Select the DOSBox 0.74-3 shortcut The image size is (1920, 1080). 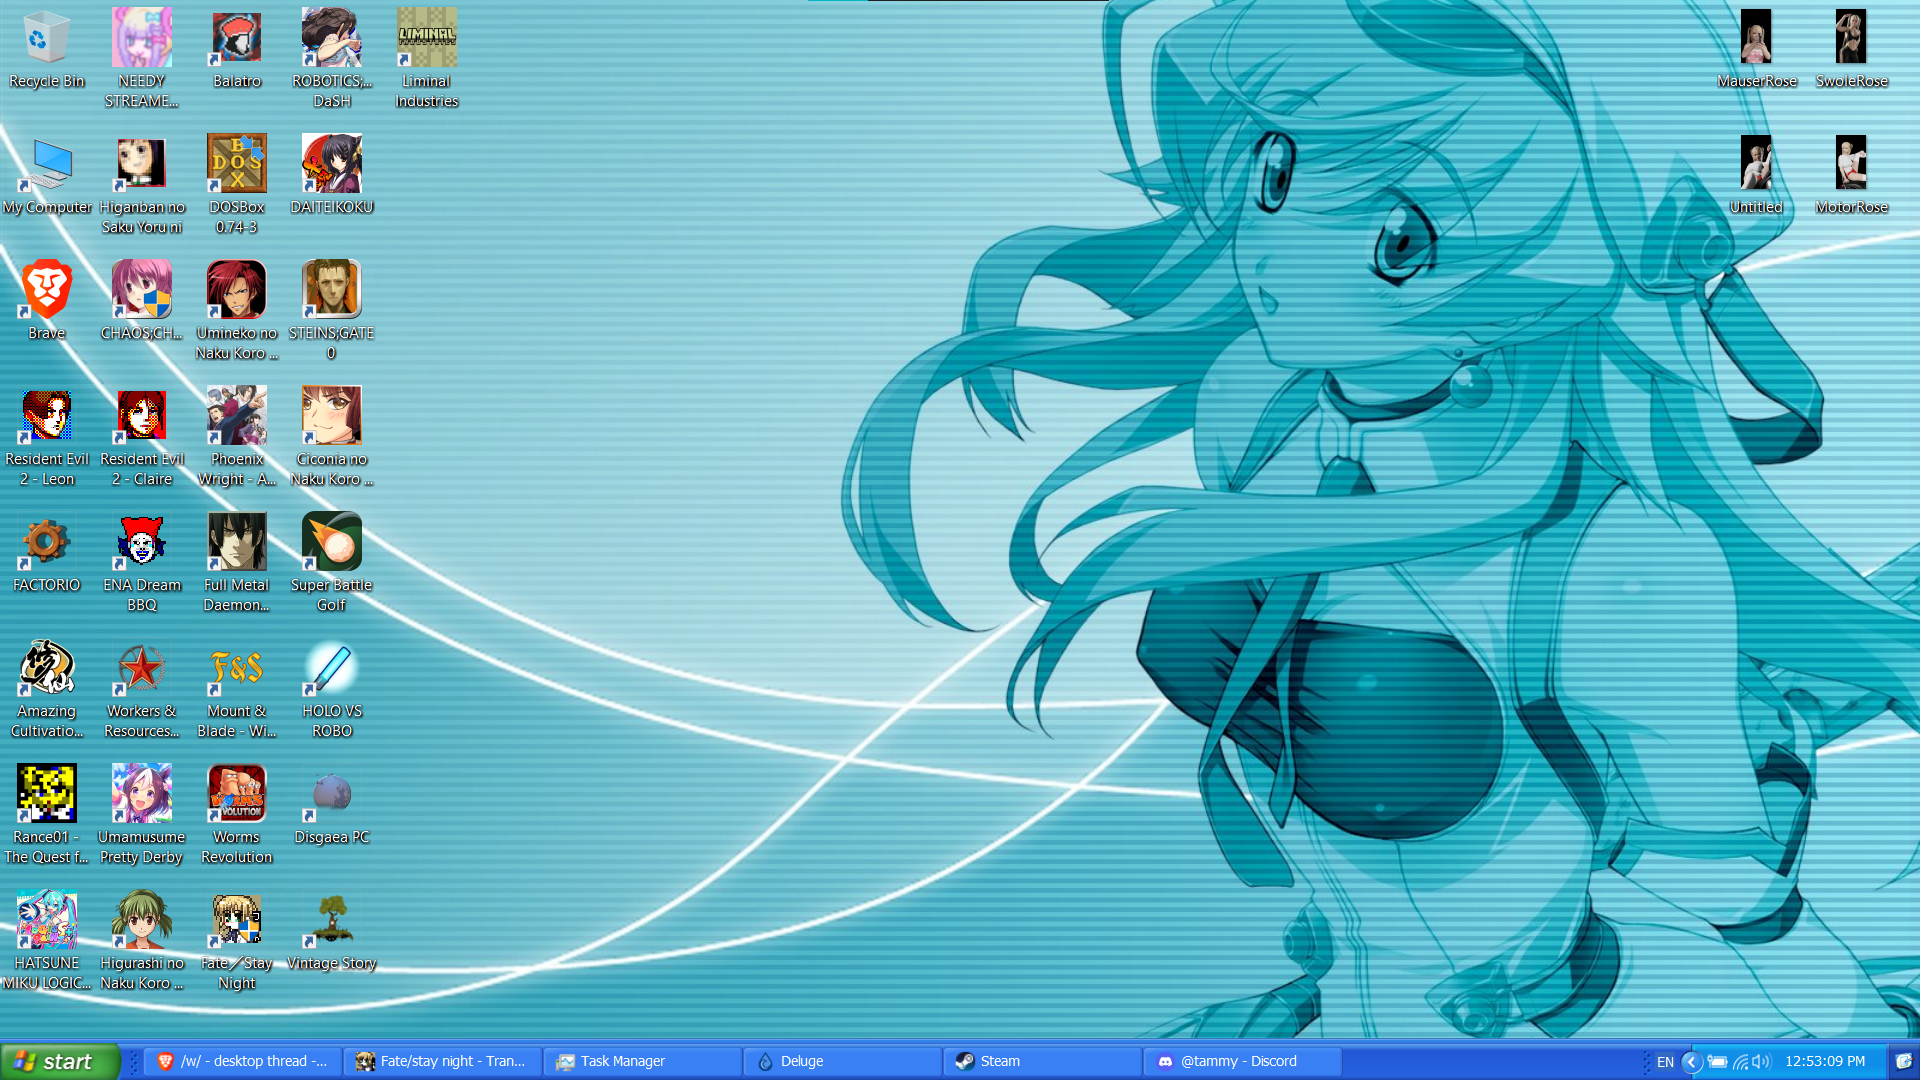tap(237, 164)
